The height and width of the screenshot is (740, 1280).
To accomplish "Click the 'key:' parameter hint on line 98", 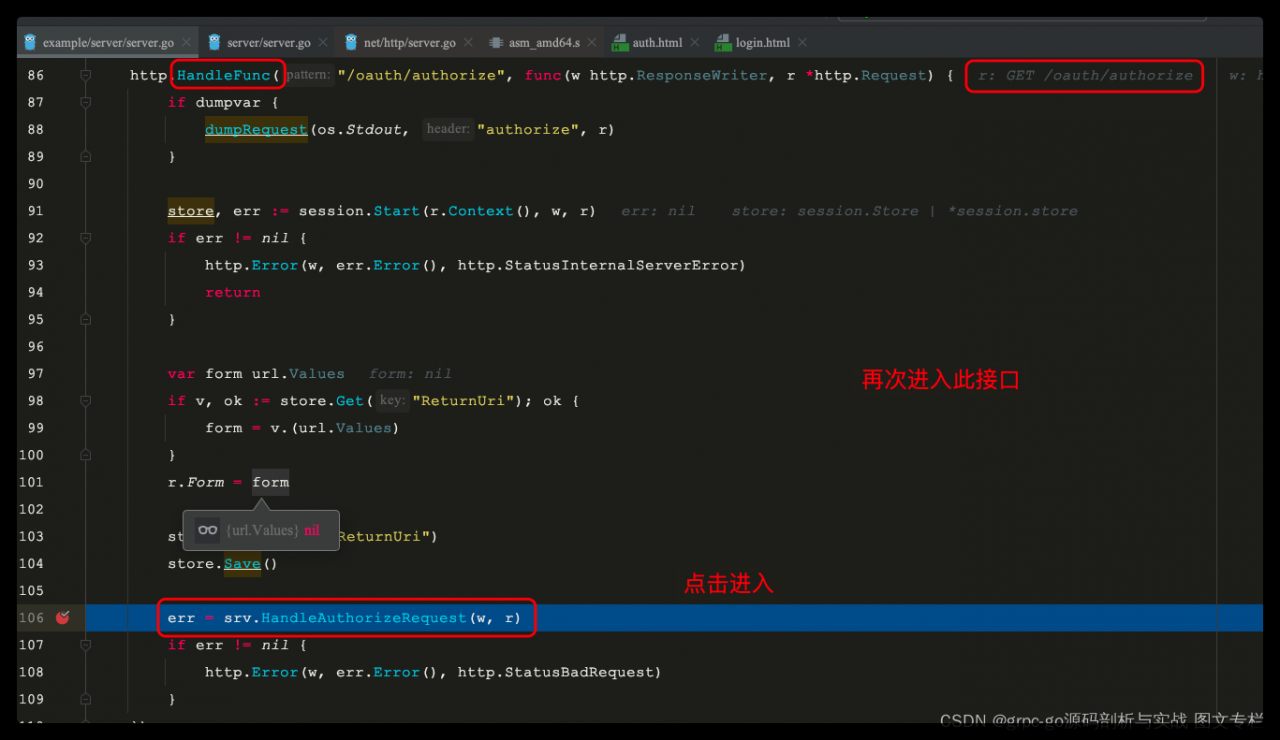I will [392, 400].
